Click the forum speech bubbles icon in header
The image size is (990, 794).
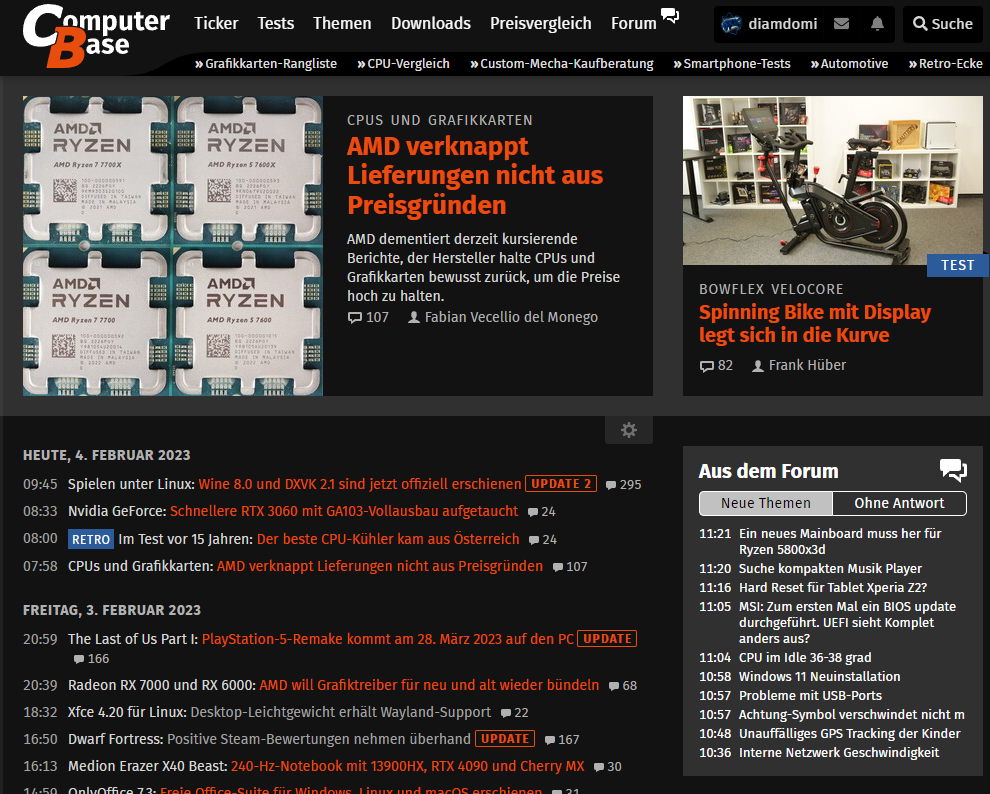(x=670, y=16)
